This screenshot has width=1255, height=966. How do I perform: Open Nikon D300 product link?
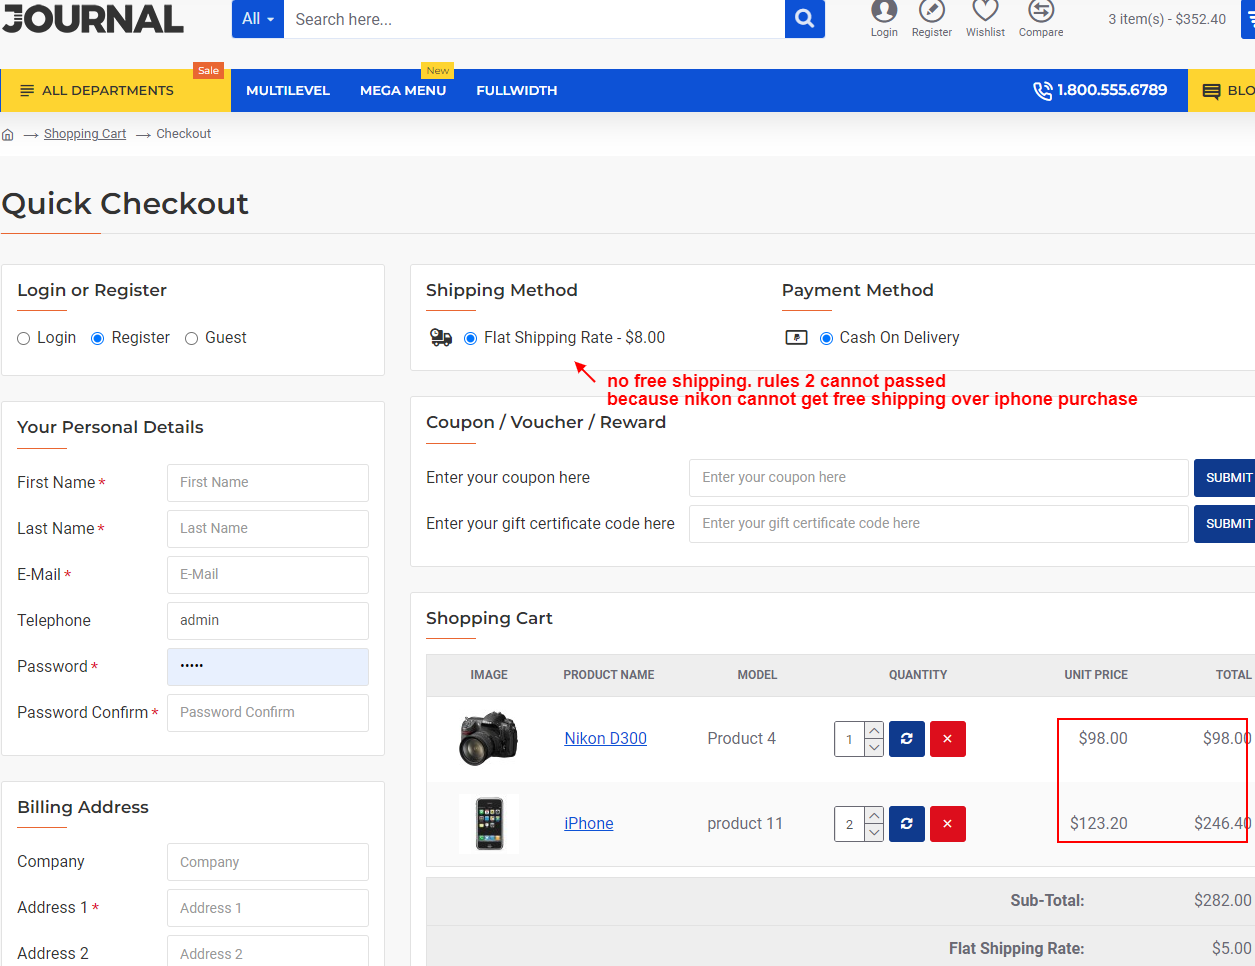coord(606,739)
